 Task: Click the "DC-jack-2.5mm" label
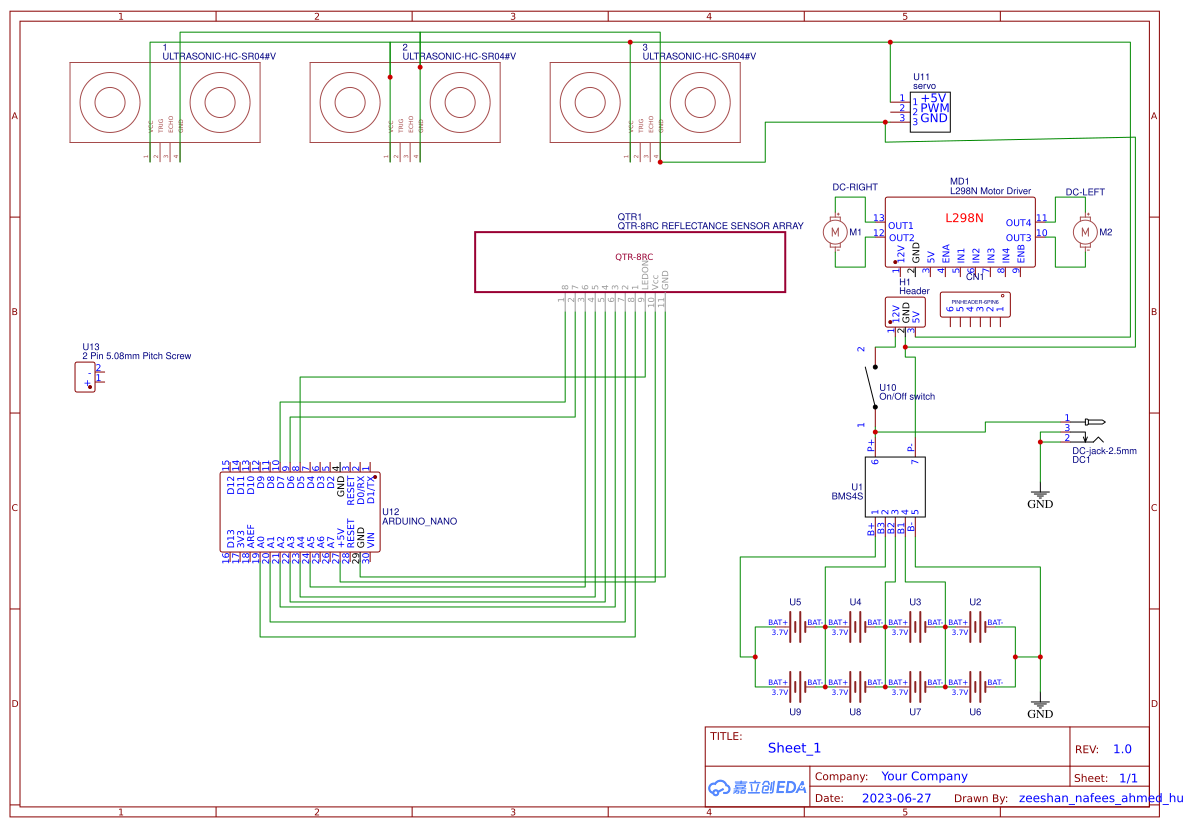pyautogui.click(x=1104, y=451)
